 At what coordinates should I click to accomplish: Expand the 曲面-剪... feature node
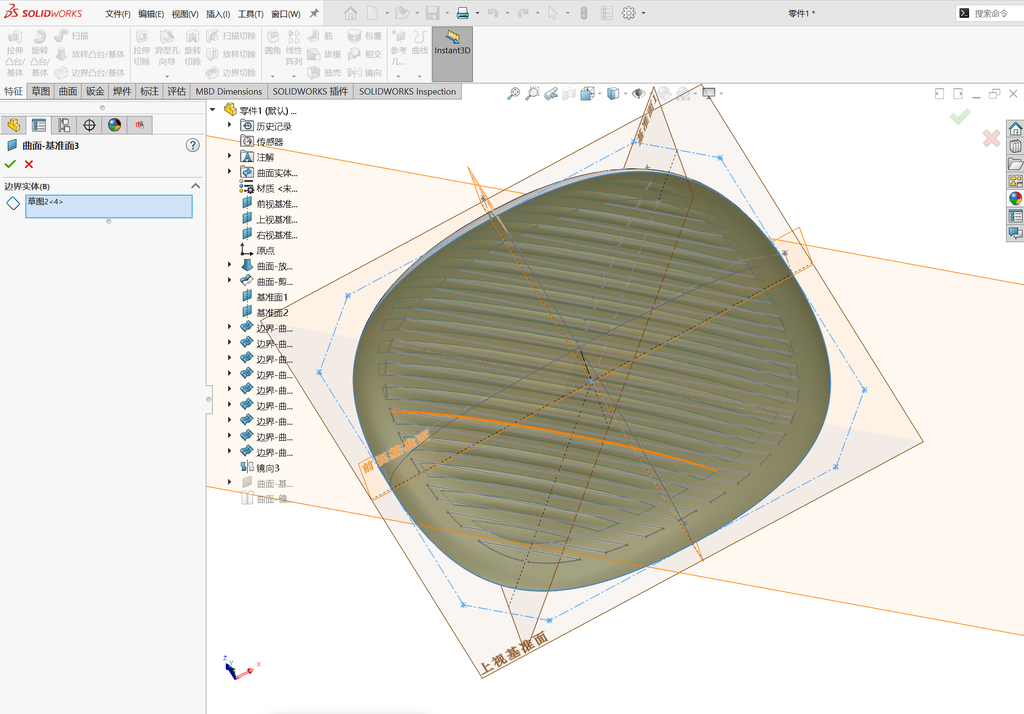tap(229, 281)
